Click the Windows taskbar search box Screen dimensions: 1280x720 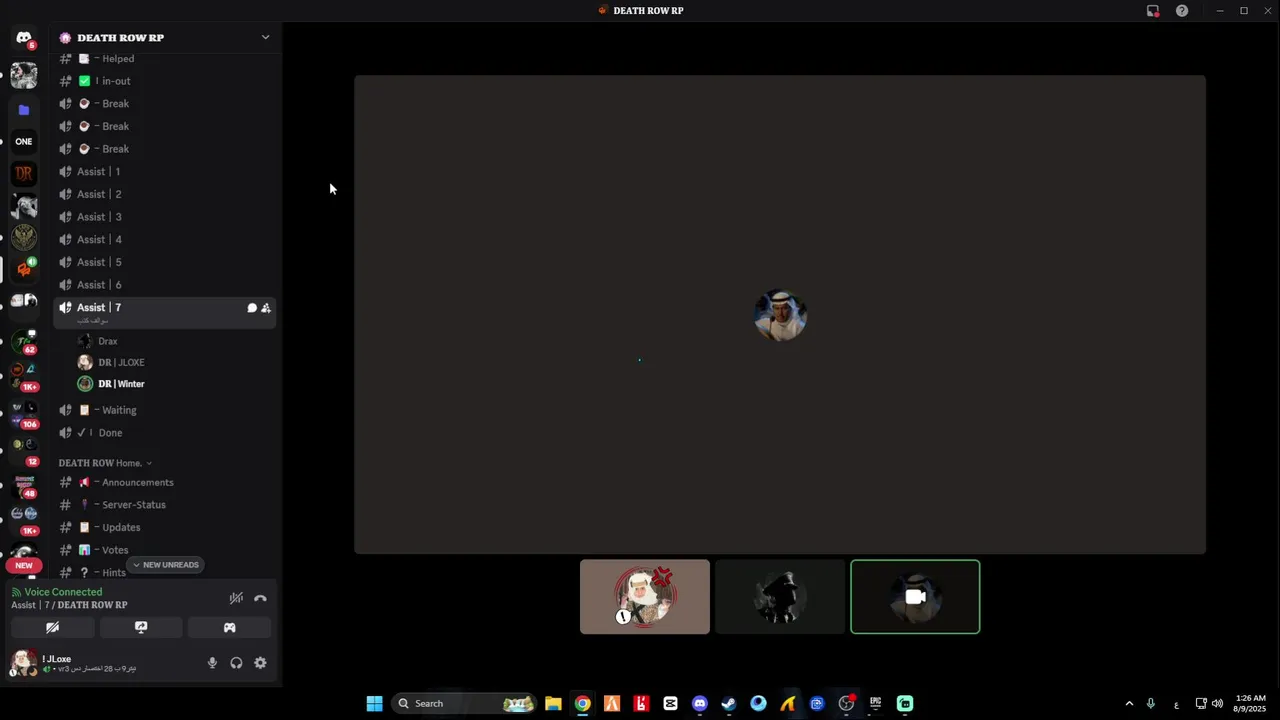tap(465, 703)
